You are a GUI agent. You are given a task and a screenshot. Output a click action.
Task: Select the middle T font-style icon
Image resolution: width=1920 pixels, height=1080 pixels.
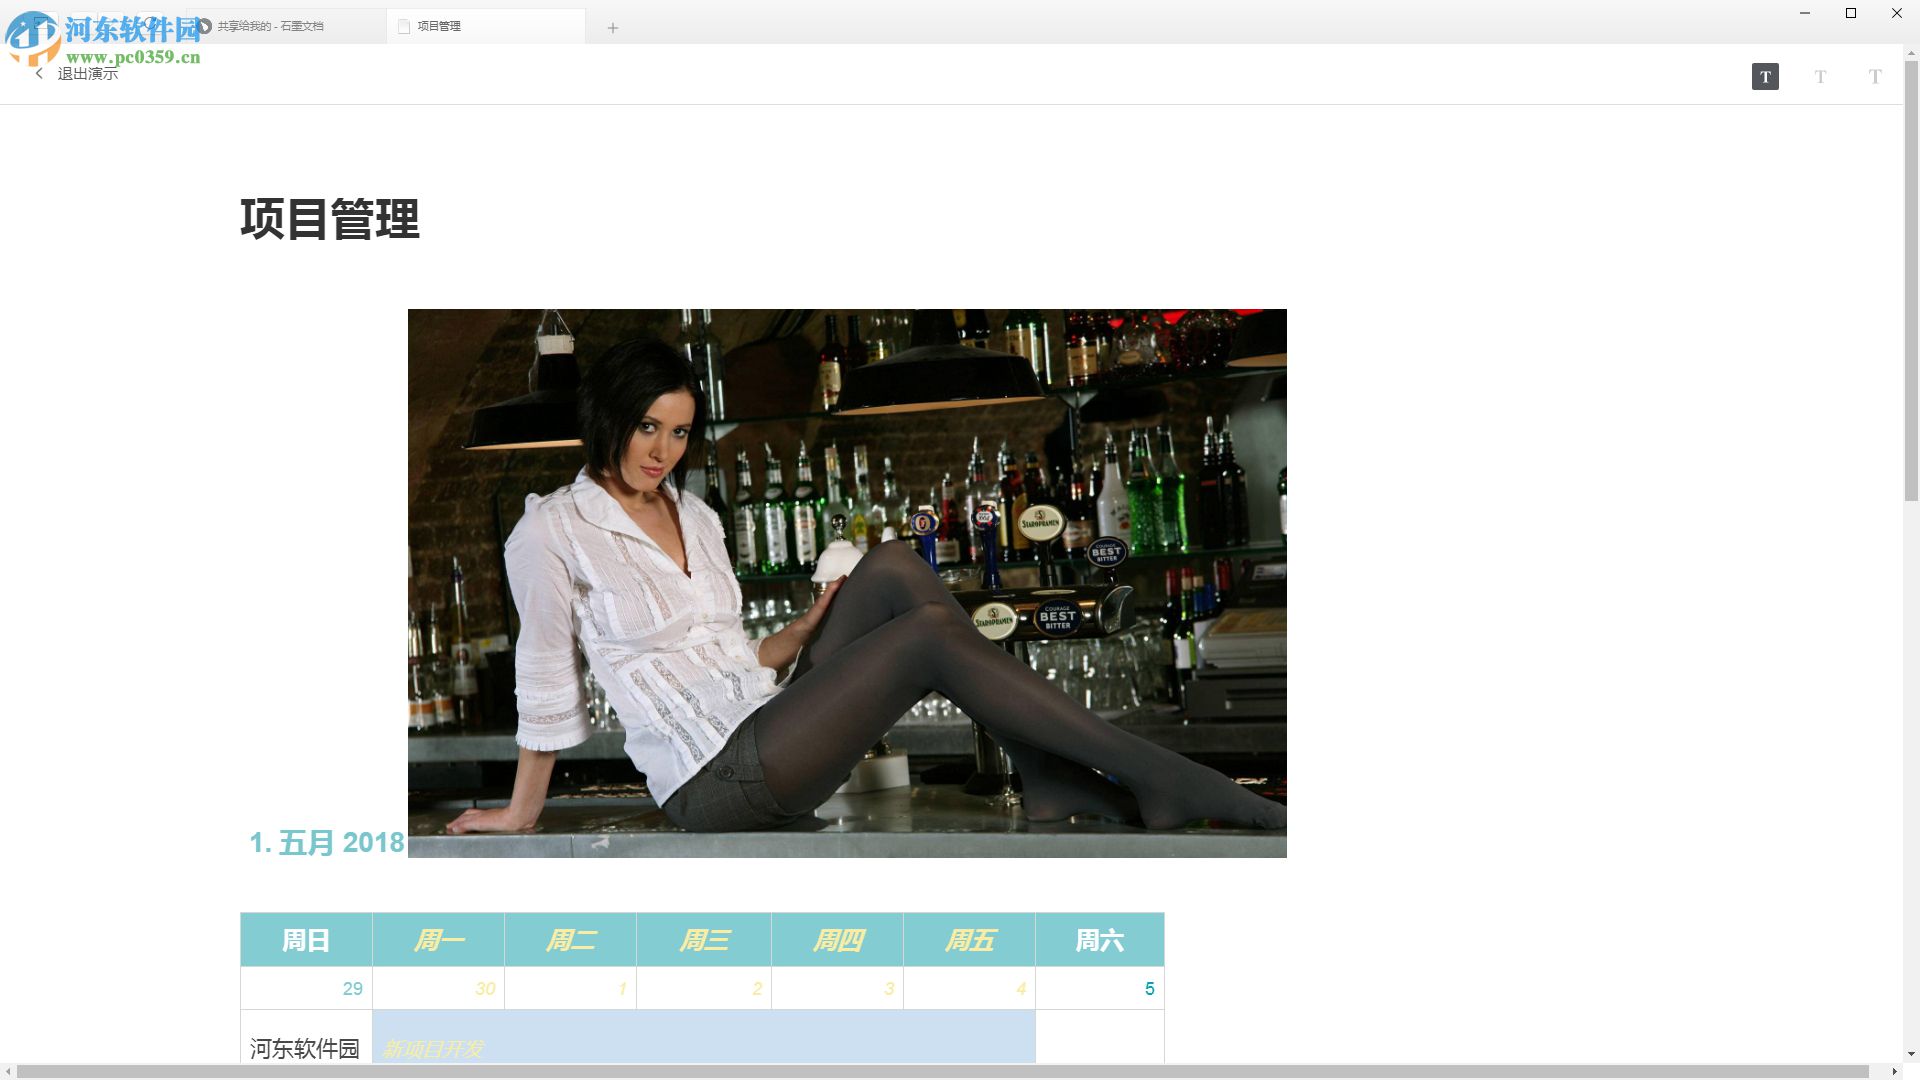tap(1820, 76)
